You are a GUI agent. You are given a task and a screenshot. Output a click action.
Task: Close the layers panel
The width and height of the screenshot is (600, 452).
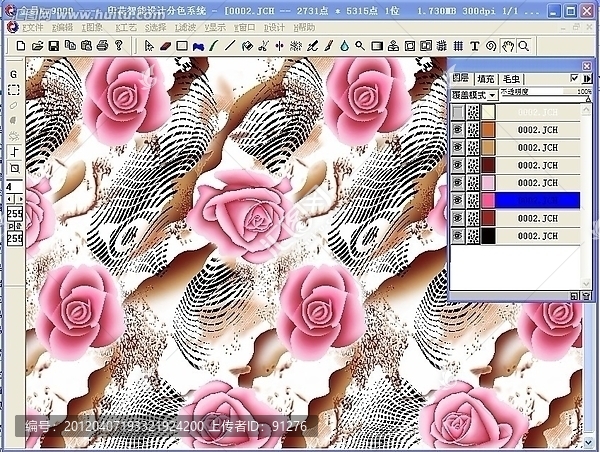click(587, 66)
